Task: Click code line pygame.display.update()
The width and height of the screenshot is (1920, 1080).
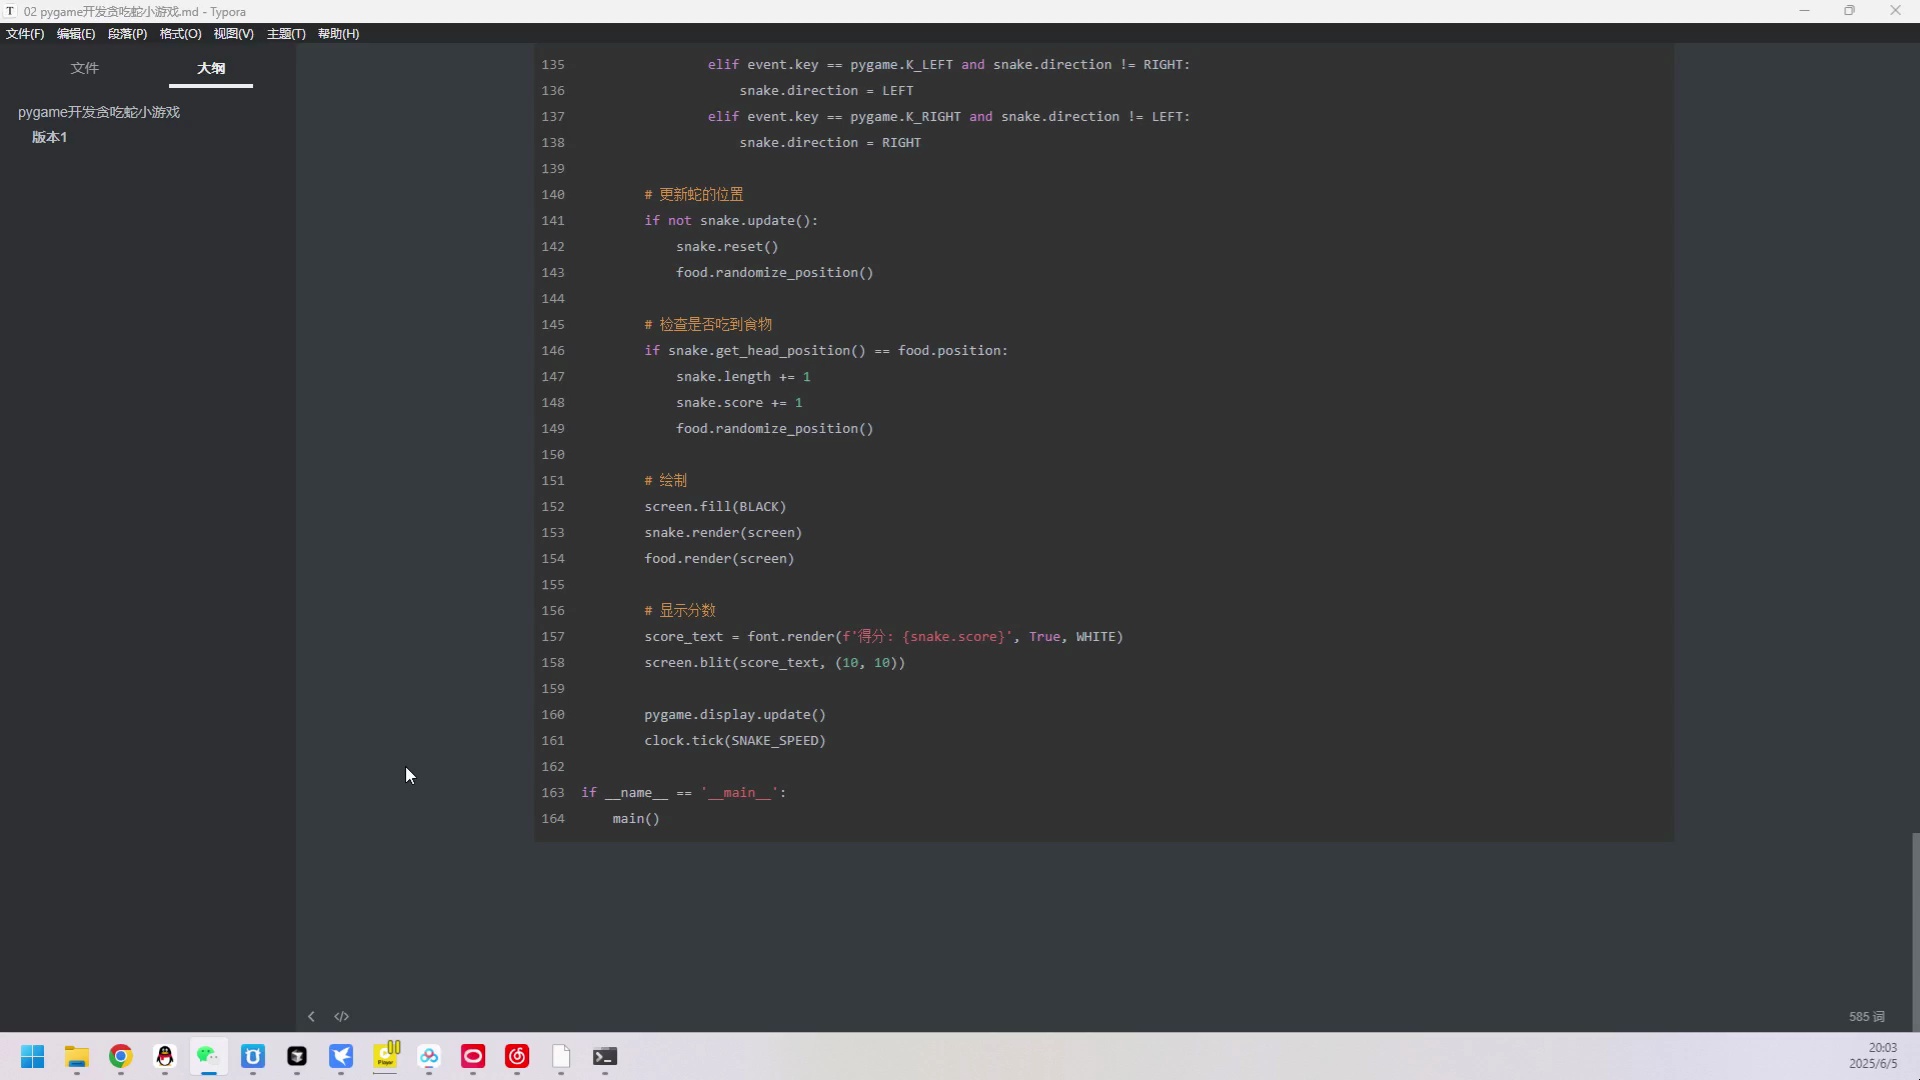Action: click(735, 714)
